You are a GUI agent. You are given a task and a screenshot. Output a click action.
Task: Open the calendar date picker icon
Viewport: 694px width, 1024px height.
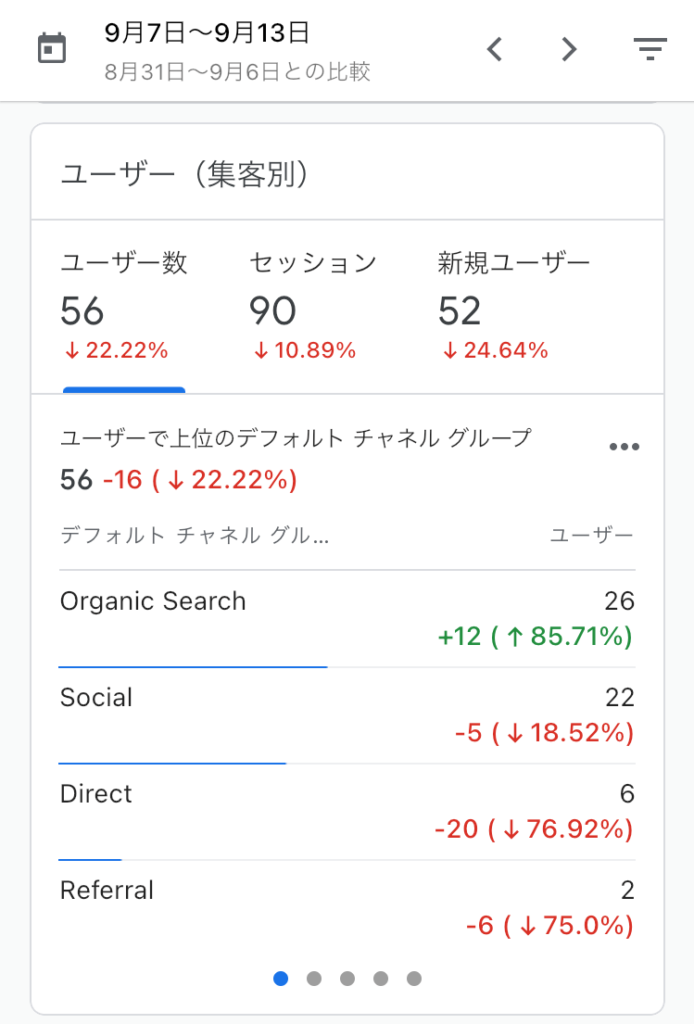52,48
